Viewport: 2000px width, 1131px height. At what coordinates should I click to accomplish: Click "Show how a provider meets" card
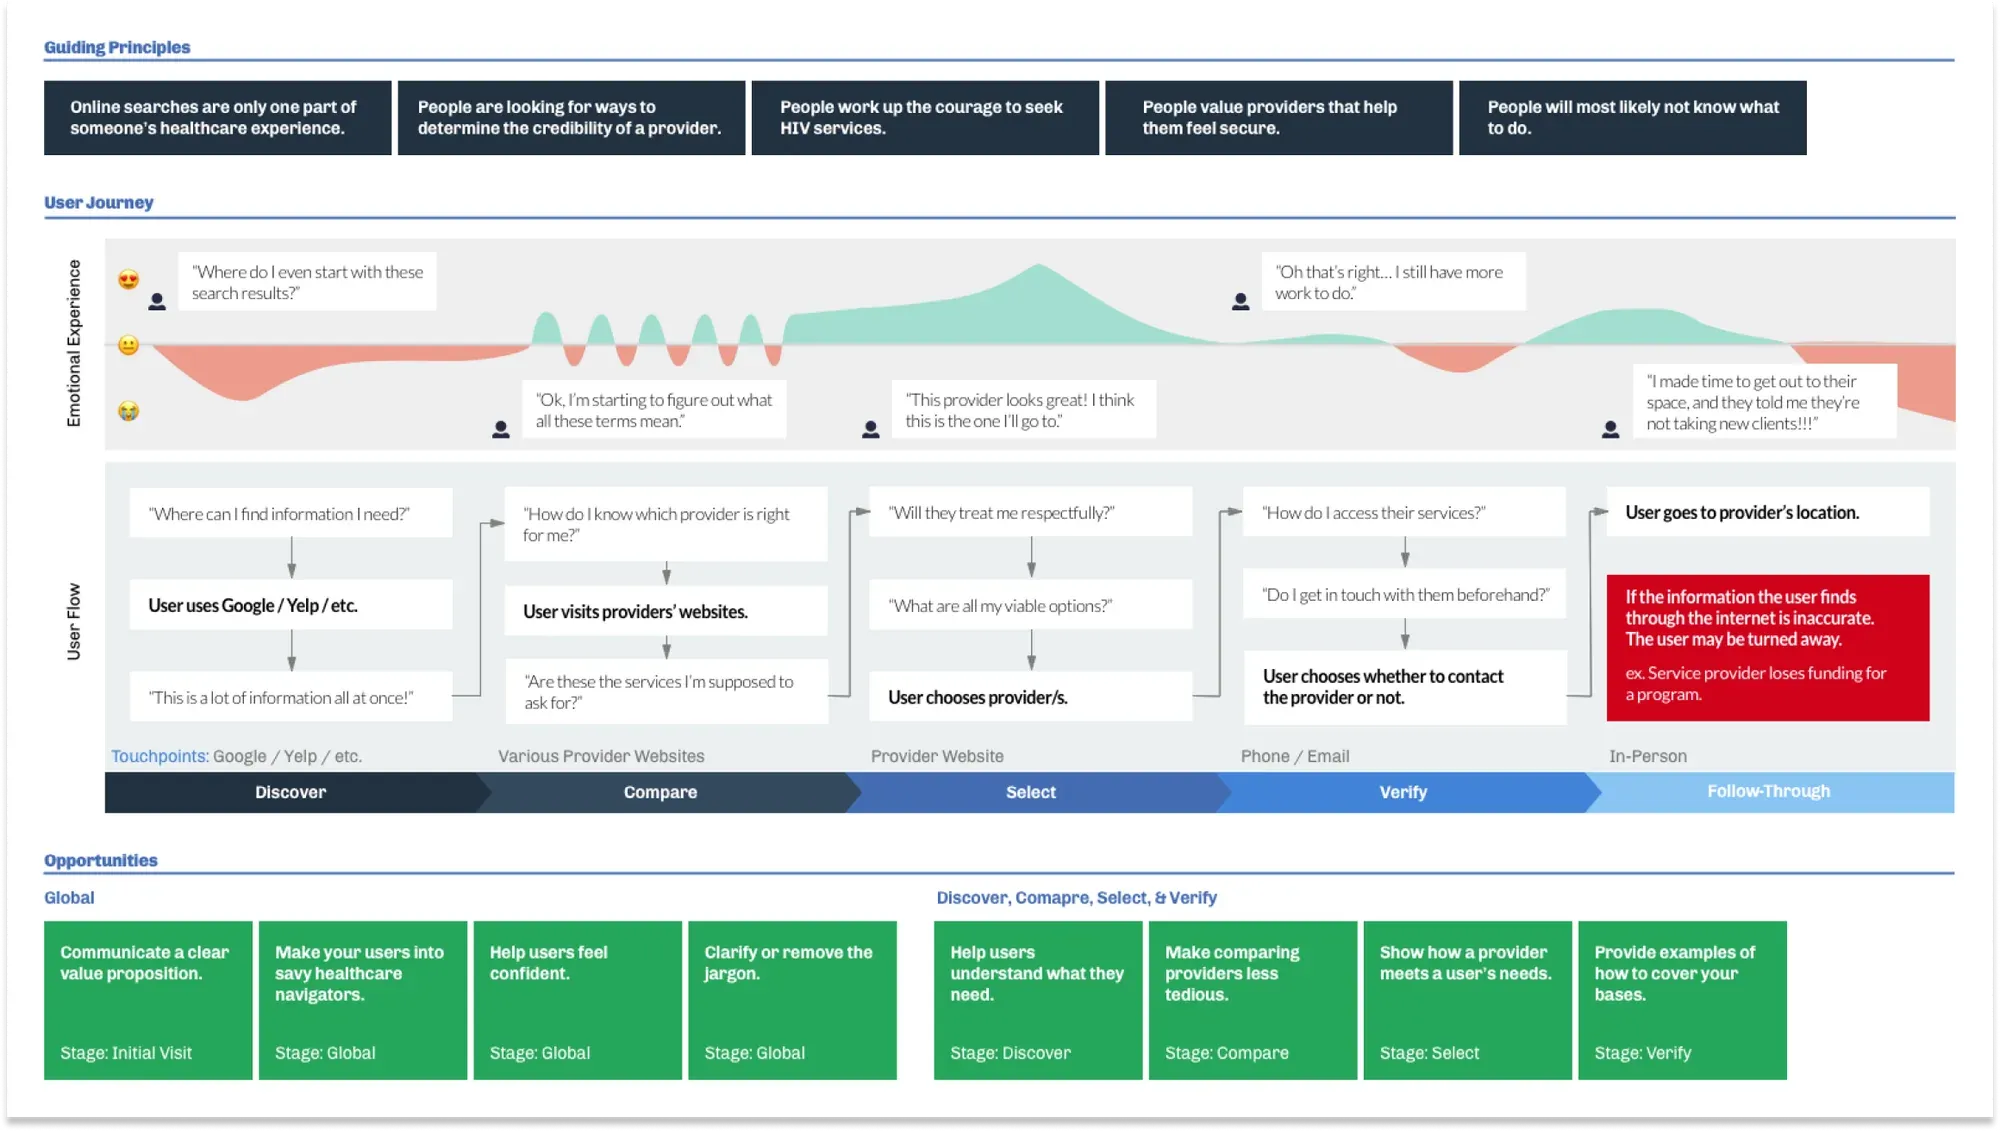(1468, 1000)
